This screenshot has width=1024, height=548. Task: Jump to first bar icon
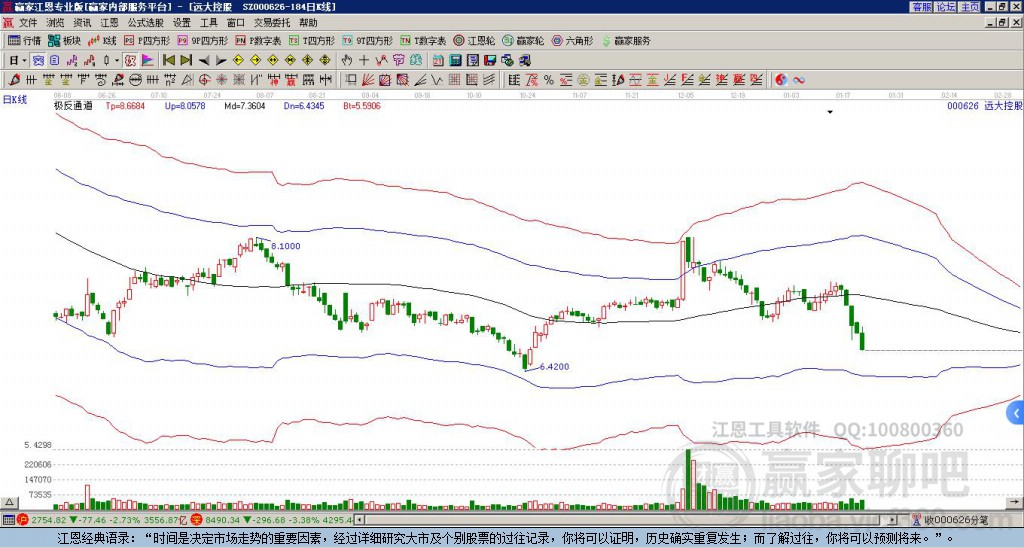click(x=168, y=61)
